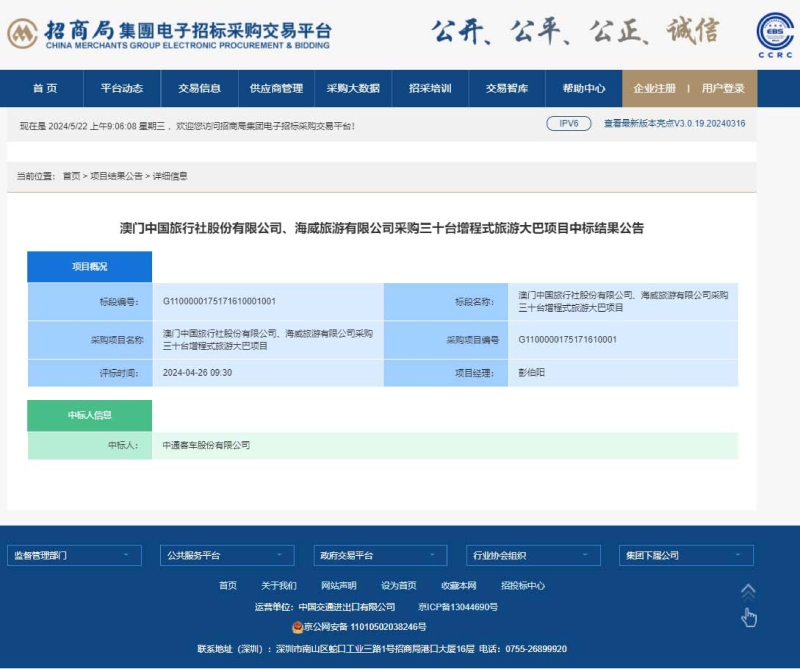Select the 项目概况 section tab
The height and width of the screenshot is (669, 800).
coord(90,266)
